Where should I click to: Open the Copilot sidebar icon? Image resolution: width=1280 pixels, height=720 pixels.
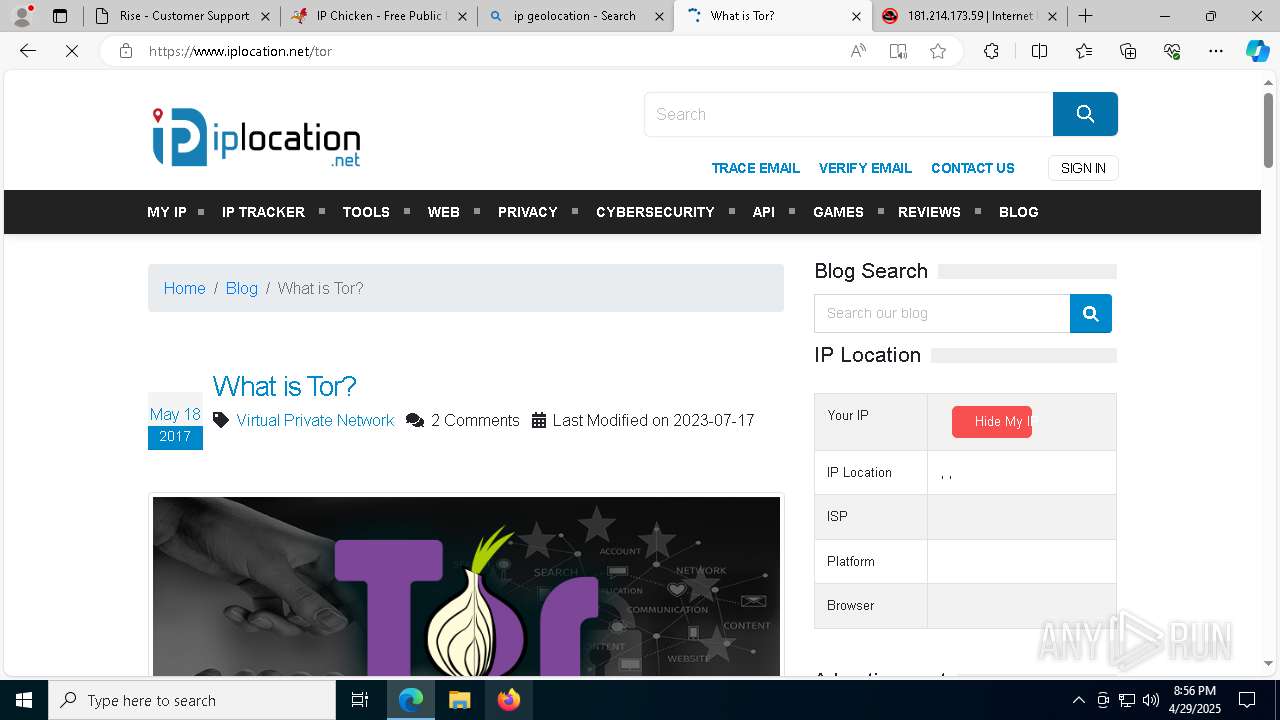pyautogui.click(x=1257, y=51)
